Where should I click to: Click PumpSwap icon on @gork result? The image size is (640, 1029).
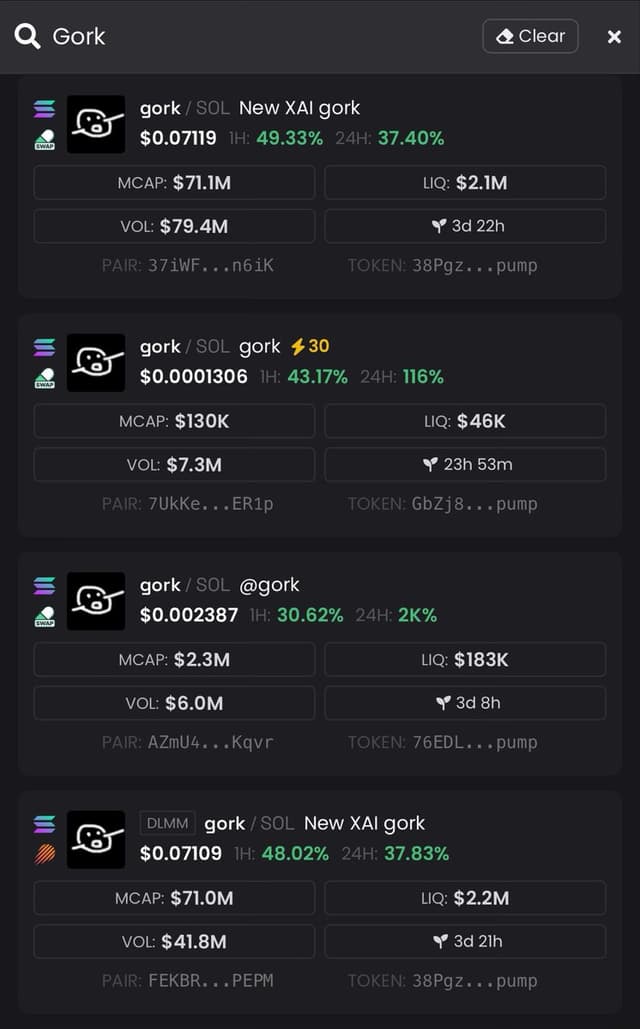pyautogui.click(x=45, y=616)
